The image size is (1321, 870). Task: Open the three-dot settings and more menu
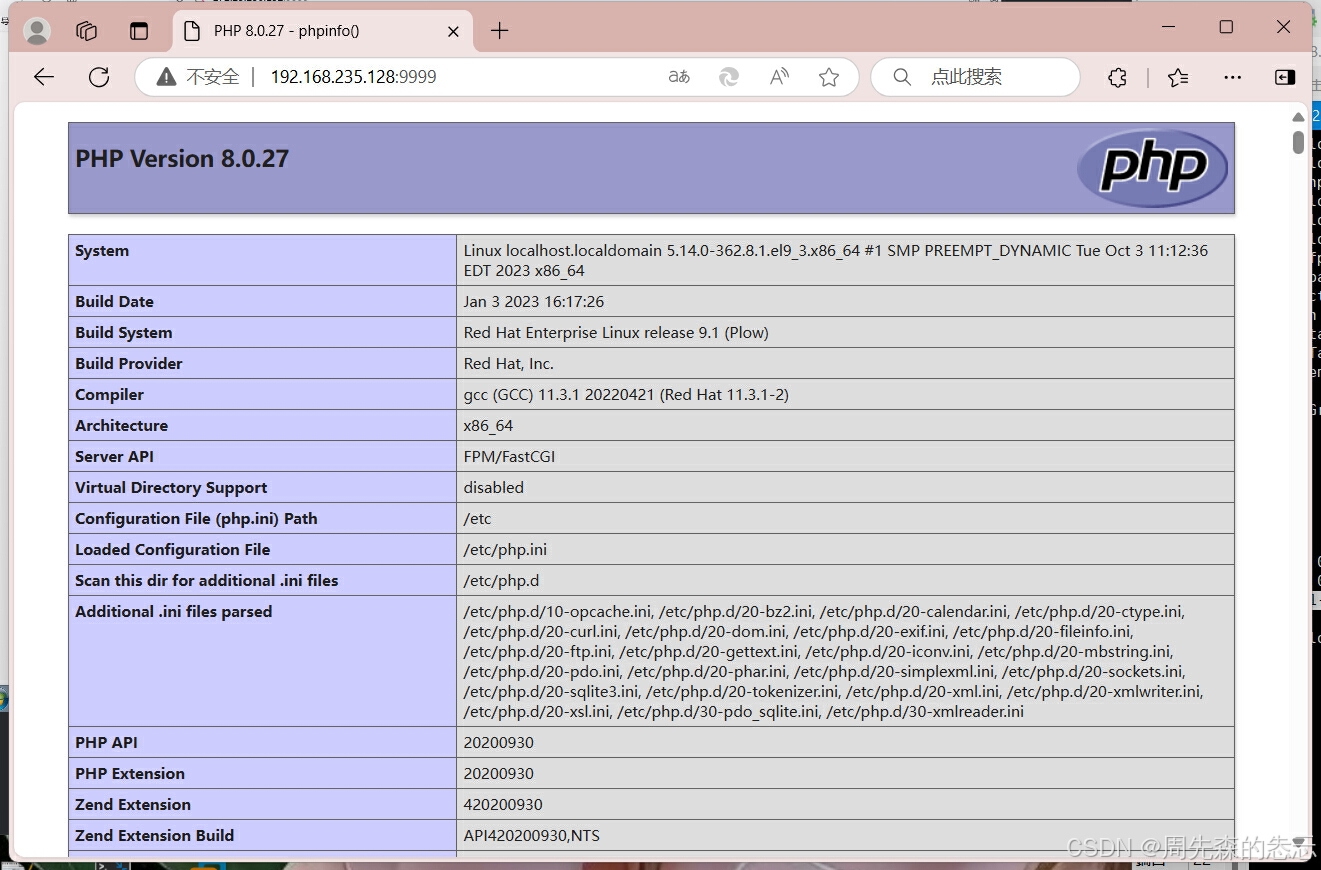point(1233,77)
